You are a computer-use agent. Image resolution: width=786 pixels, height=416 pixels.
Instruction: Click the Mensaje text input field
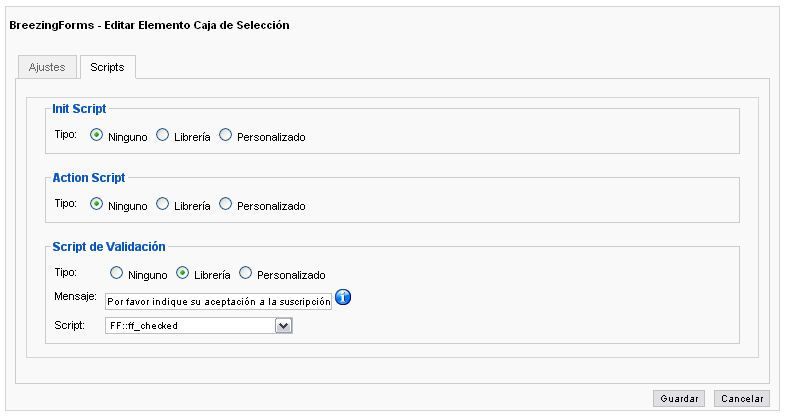(x=218, y=301)
